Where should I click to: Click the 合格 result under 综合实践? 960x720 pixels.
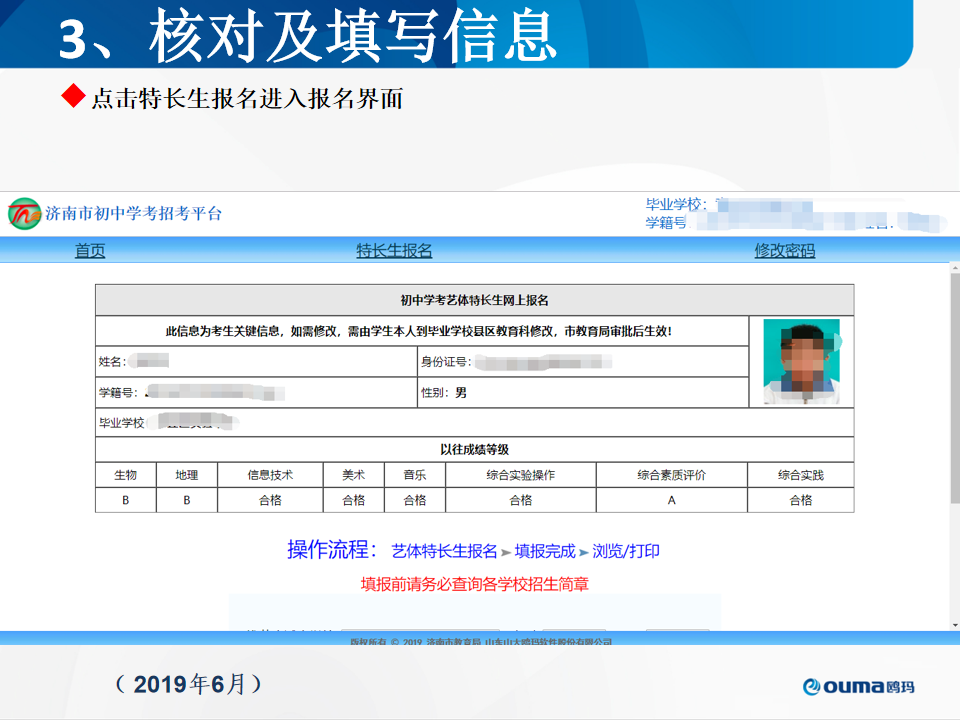click(x=801, y=500)
